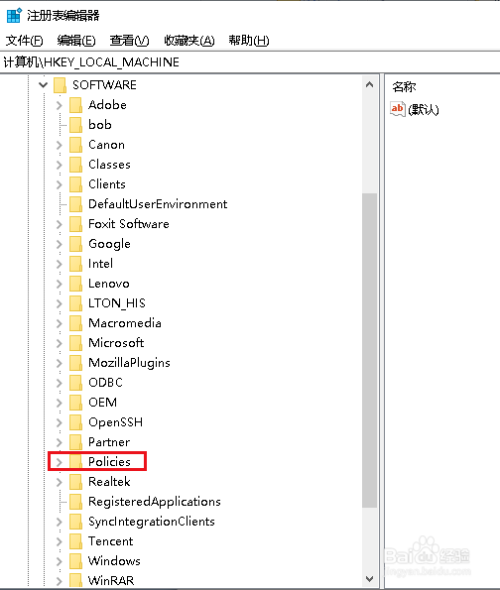Expand the Realtek key
Screen dimensions: 500x590
[59, 482]
